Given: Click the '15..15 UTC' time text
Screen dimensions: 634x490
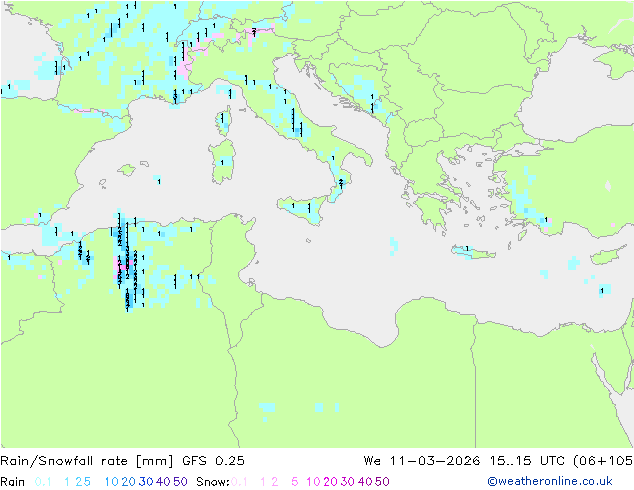Looking at the screenshot, I should 528,461.
